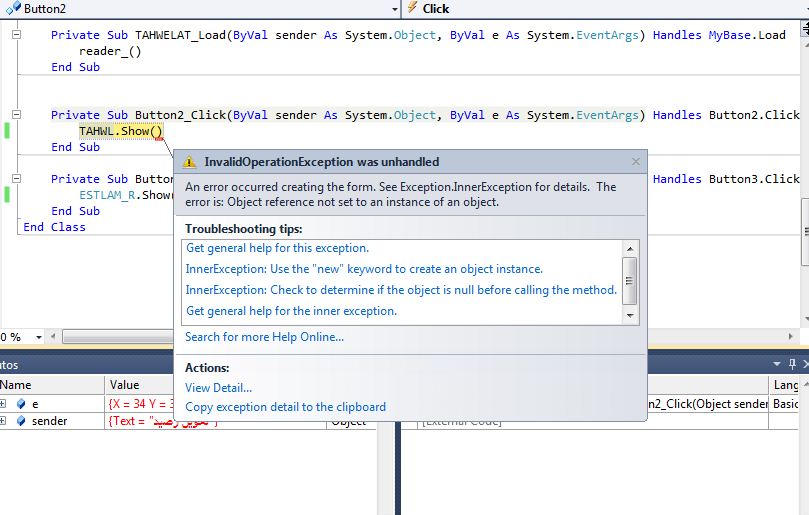
Task: Click 'Search for more Help Online...'
Action: coord(264,337)
